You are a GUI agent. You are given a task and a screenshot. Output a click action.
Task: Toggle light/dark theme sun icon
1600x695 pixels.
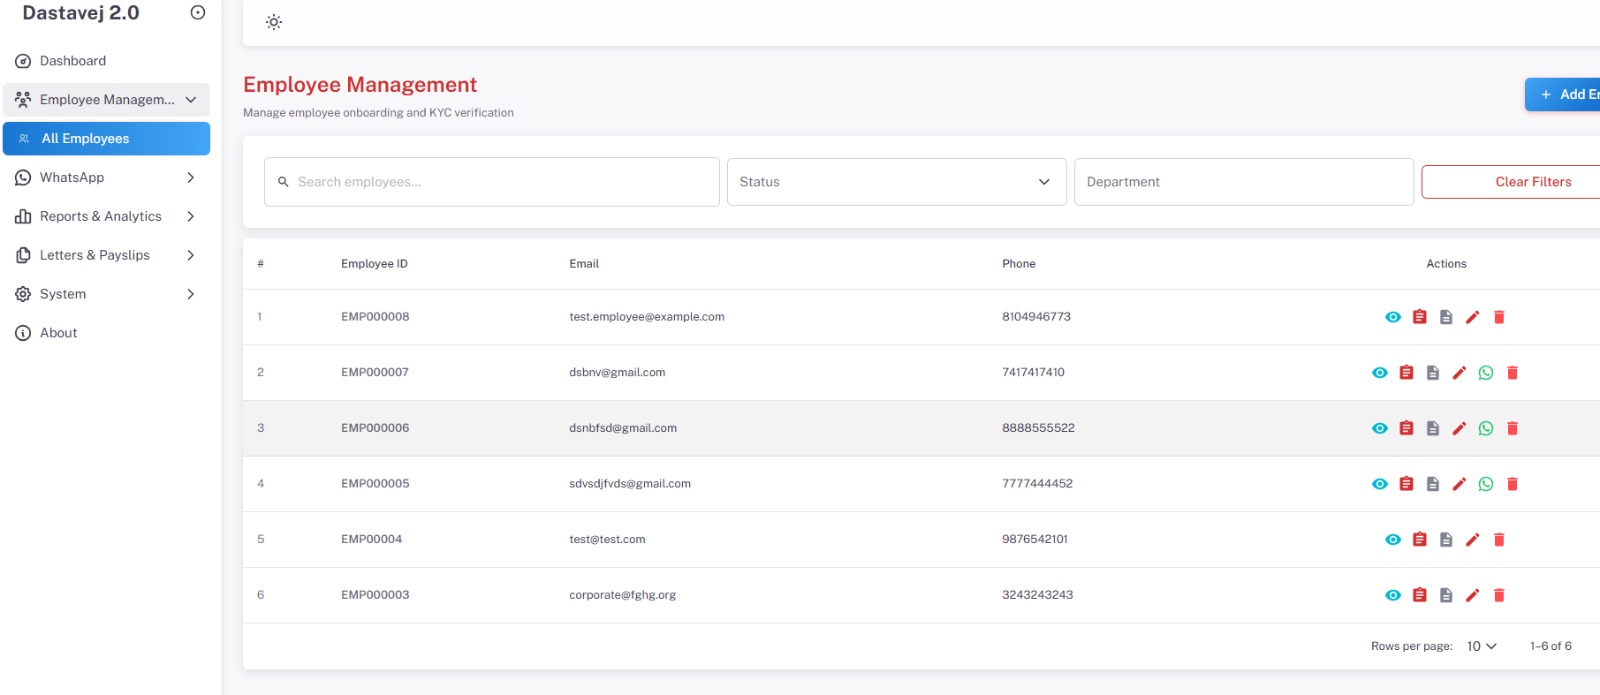[x=274, y=22]
